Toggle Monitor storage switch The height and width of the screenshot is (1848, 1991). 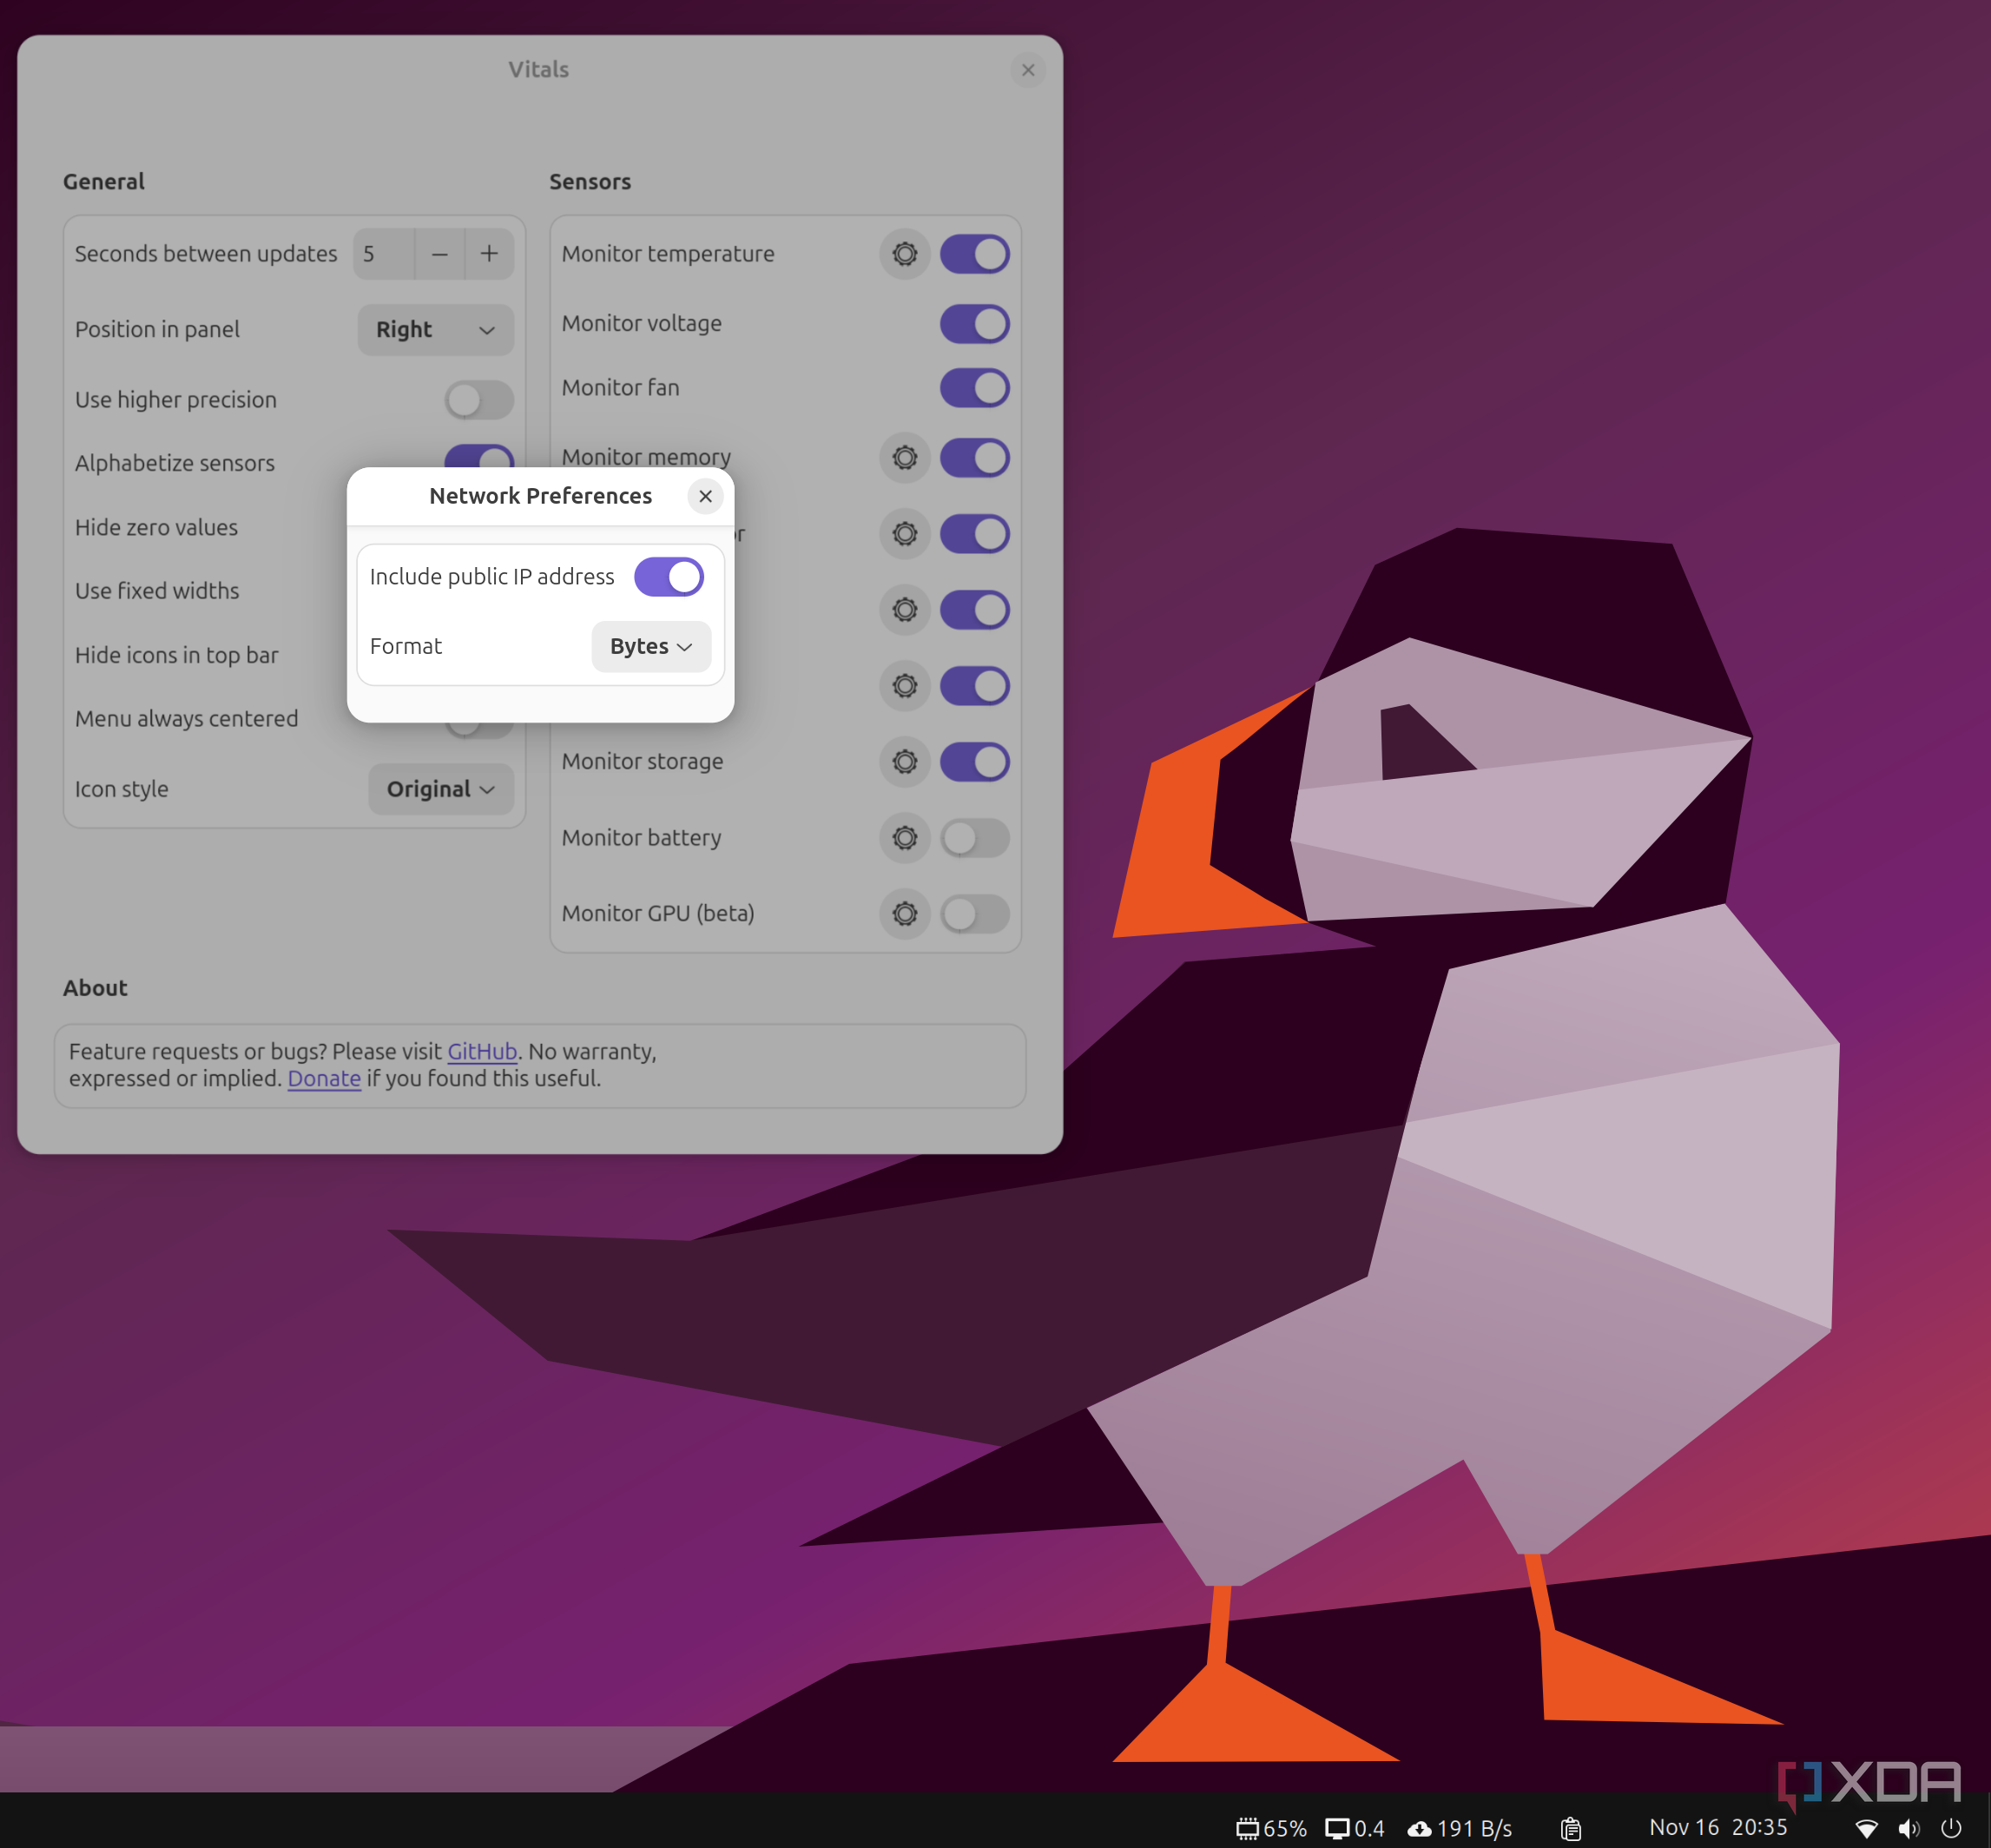click(974, 762)
